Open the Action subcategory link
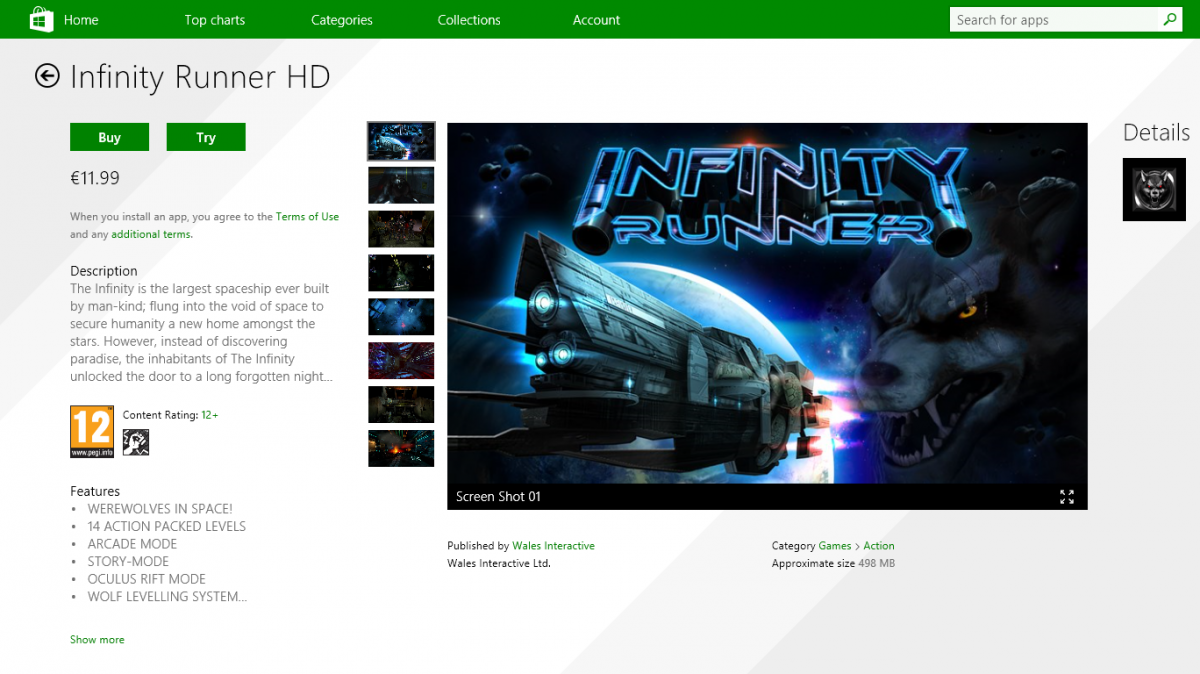This screenshot has width=1200, height=674. click(879, 546)
